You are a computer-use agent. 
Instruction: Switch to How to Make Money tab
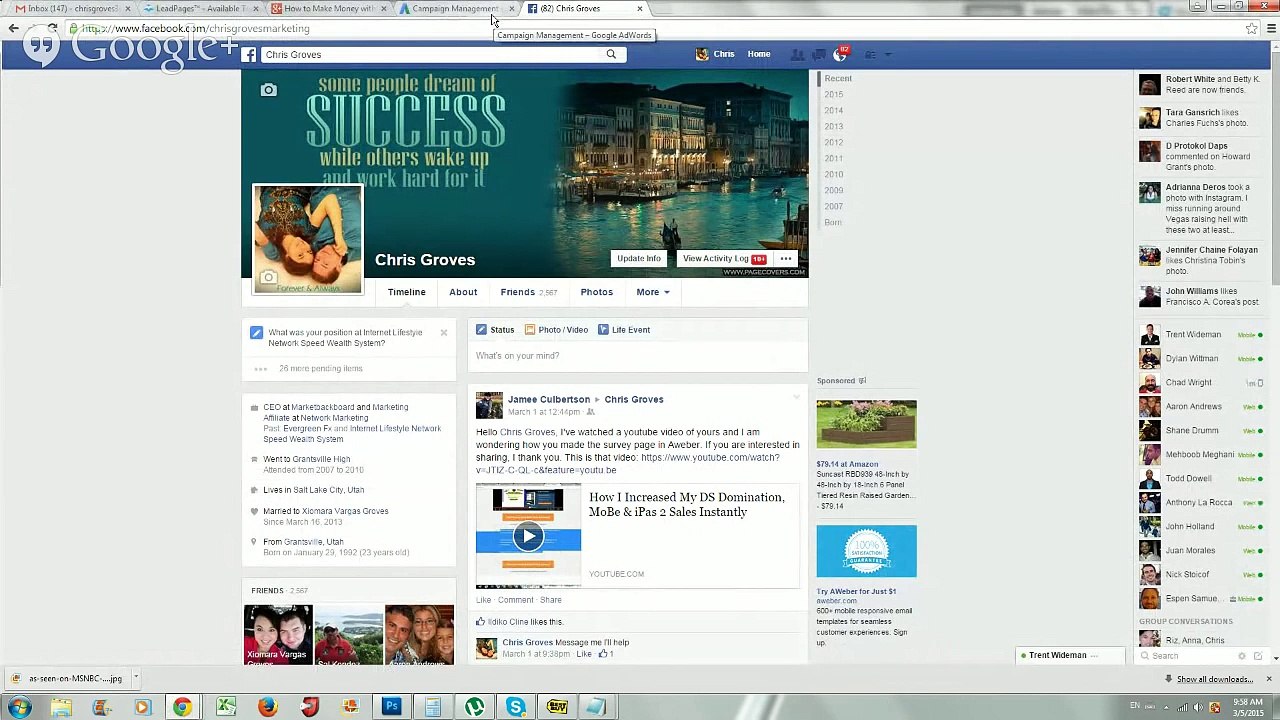pos(328,9)
